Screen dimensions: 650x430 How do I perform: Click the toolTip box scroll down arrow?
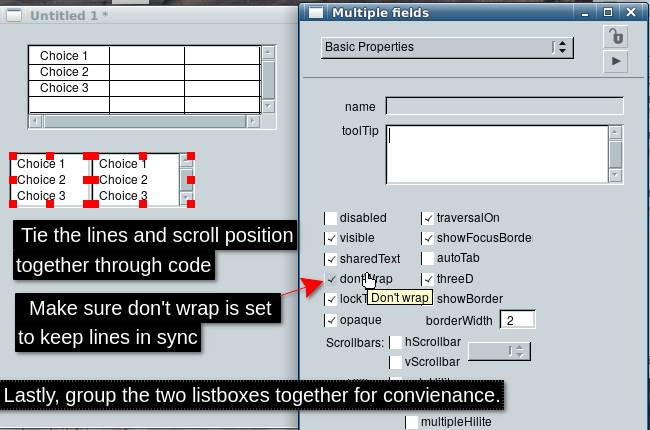click(616, 176)
